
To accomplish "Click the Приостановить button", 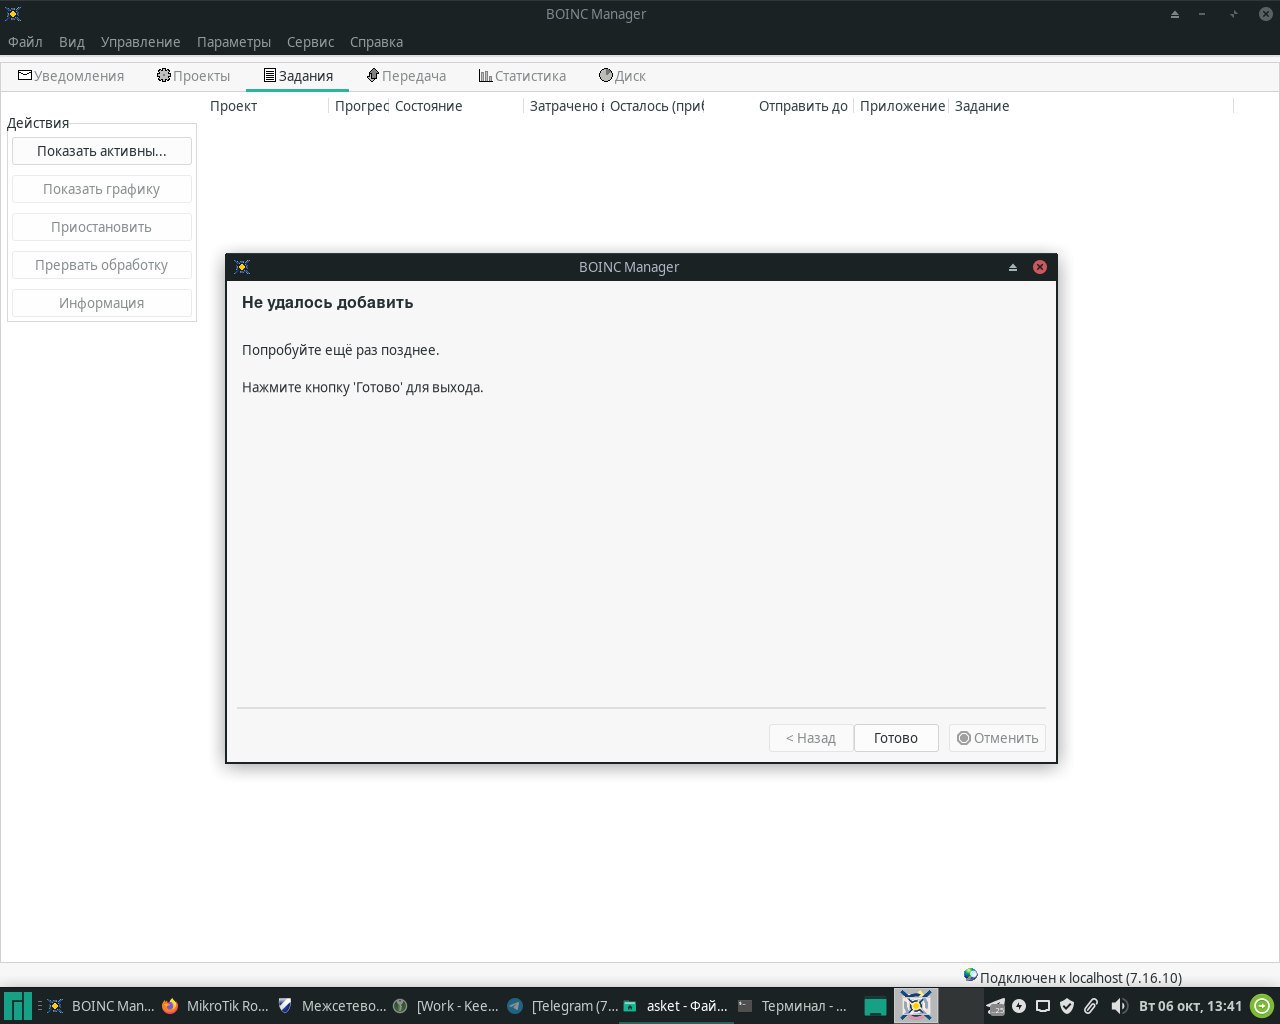I will coord(101,227).
